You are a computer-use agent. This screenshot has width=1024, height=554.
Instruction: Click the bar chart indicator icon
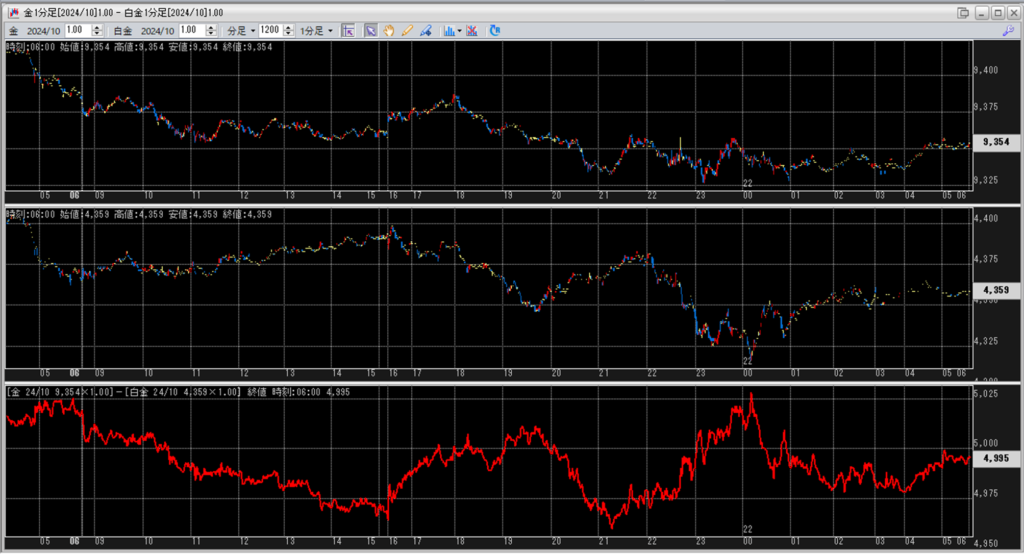(x=447, y=31)
